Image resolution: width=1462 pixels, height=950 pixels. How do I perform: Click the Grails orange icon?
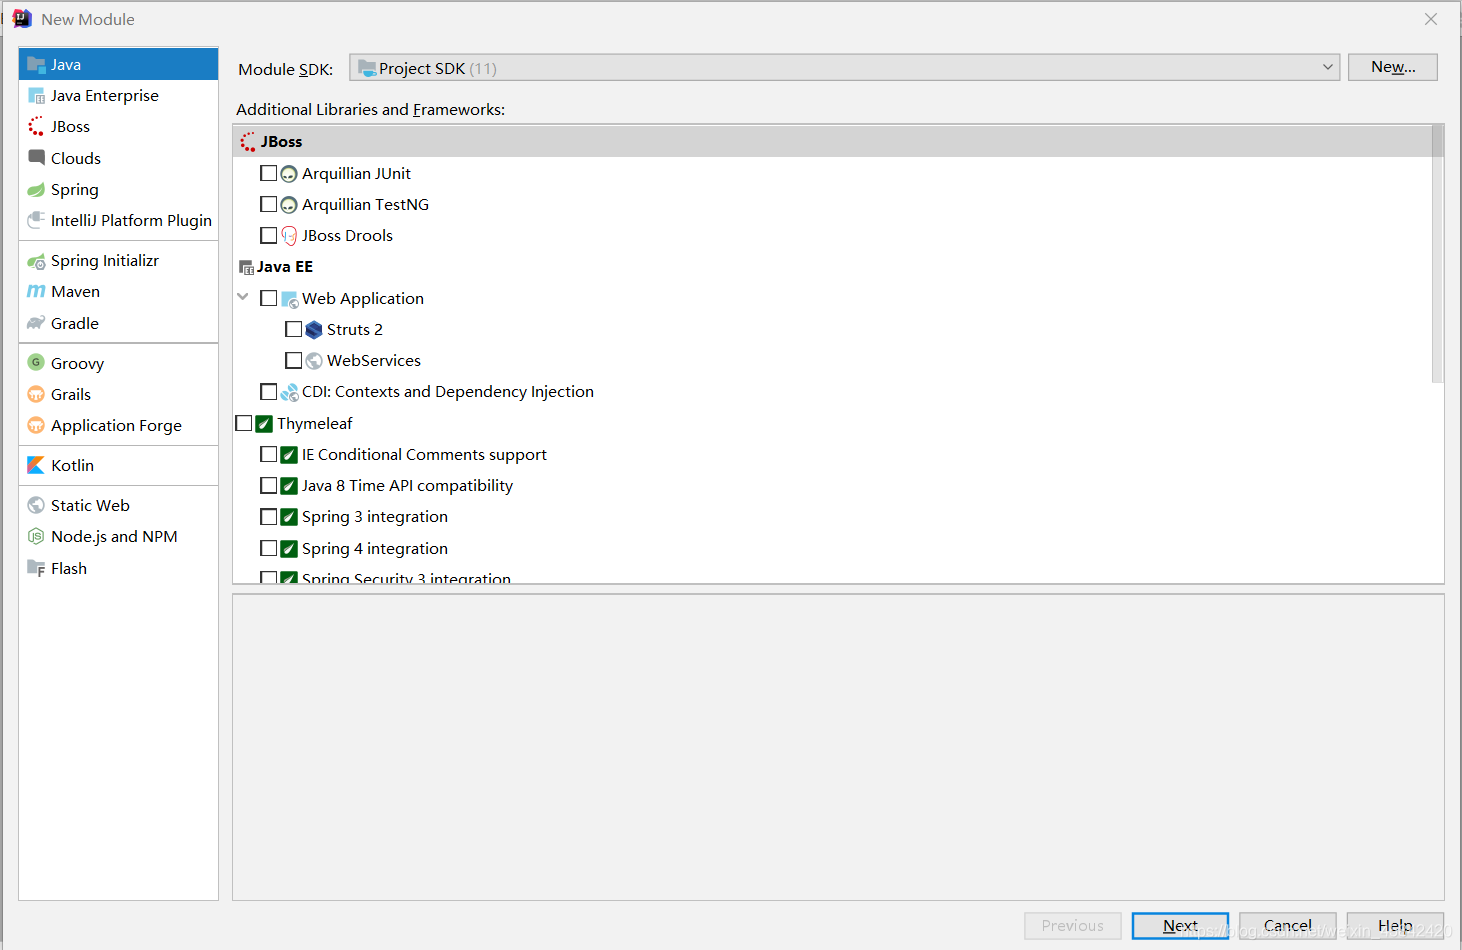coord(36,394)
